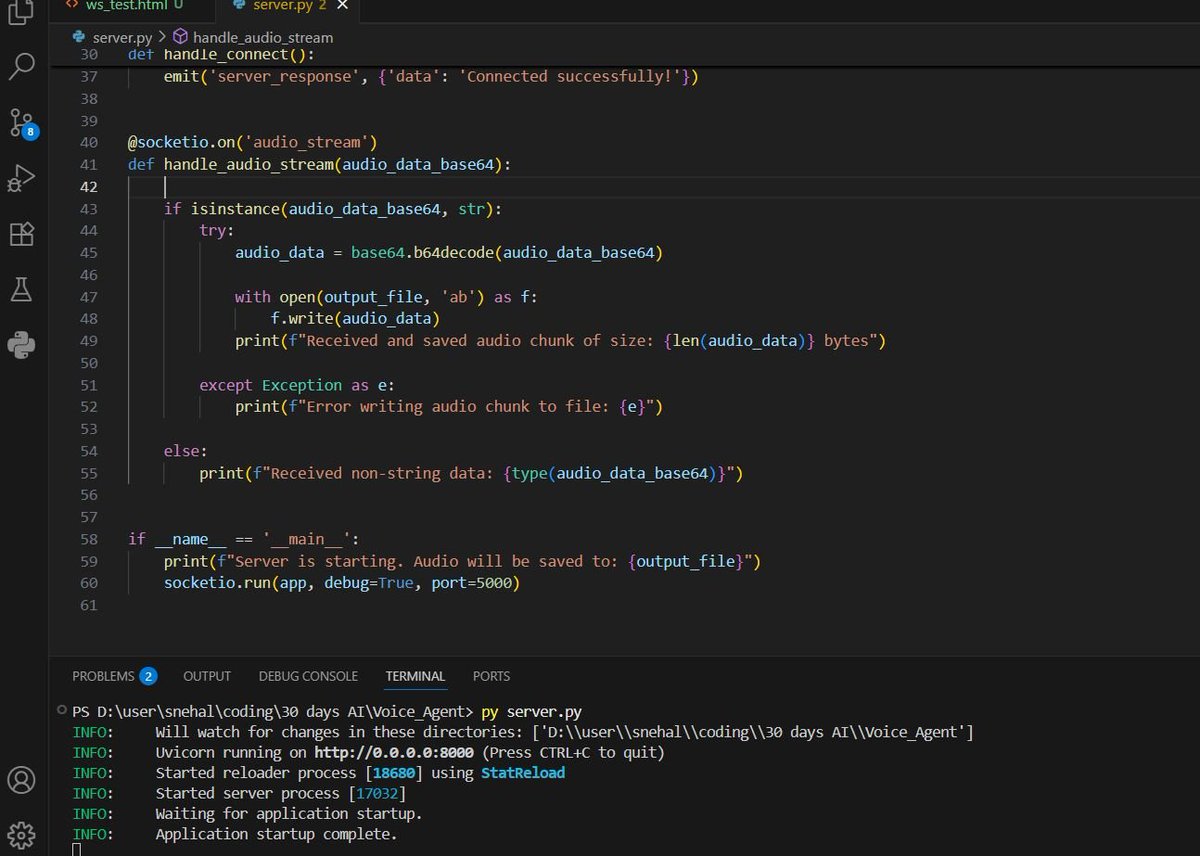Click 'py server.py' command in terminal
The image size is (1200, 856).
531,712
